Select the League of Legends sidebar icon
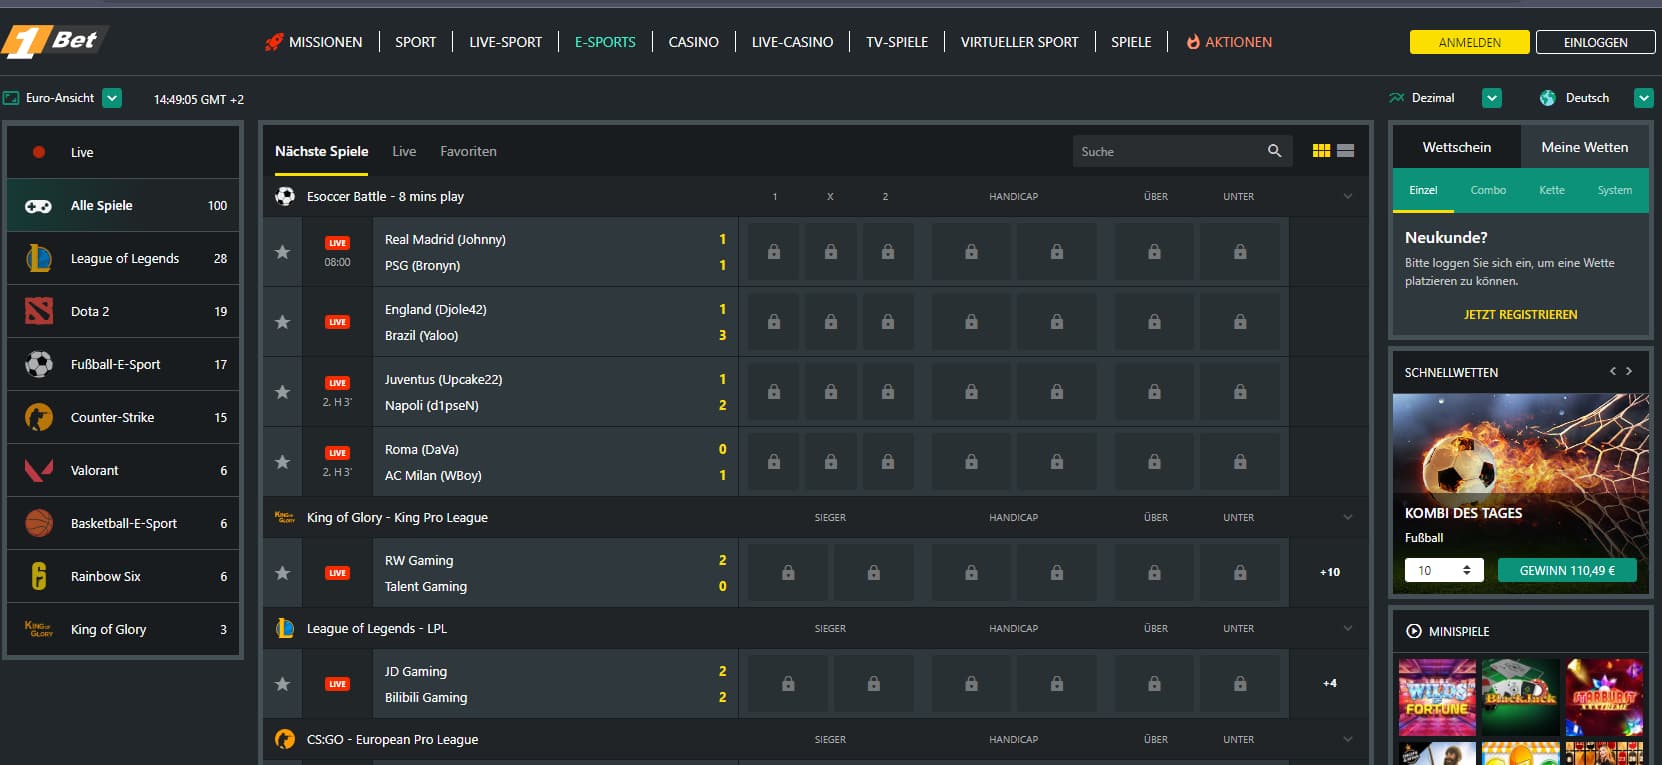Screen dimensions: 1662x765 click(x=38, y=258)
